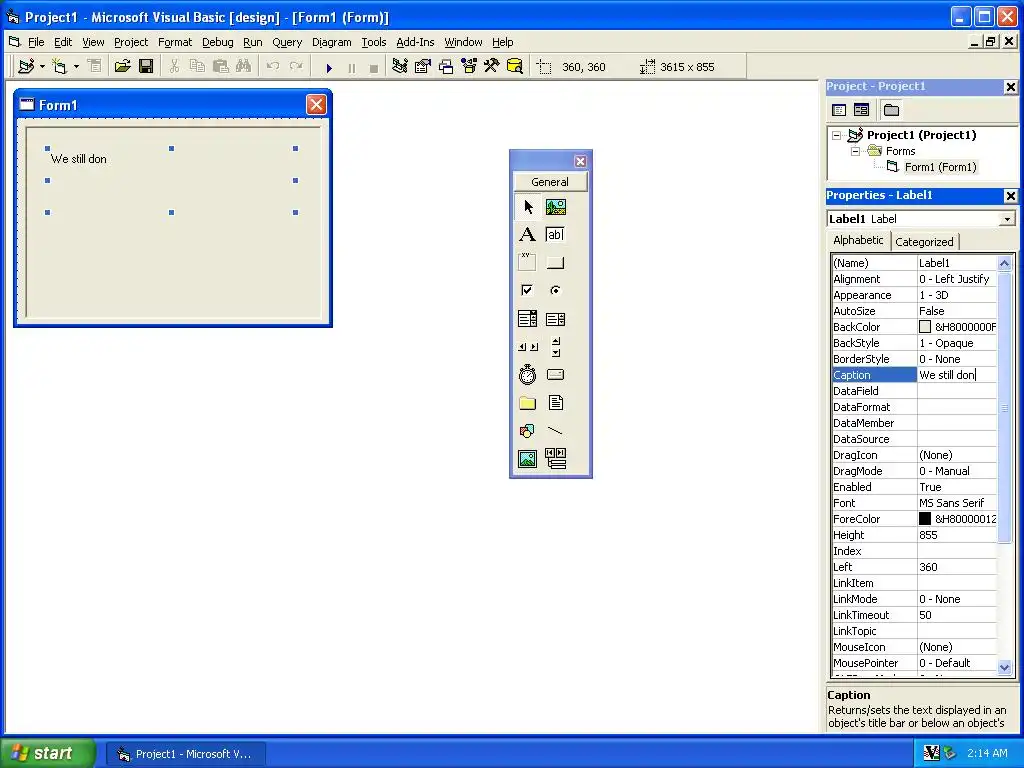Click the BackColor swatch in Properties
The width and height of the screenshot is (1024, 768).
[925, 327]
